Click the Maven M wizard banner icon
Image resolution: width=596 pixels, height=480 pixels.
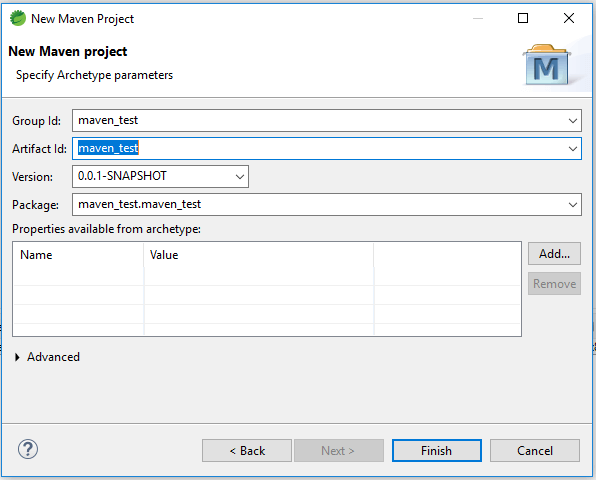[x=547, y=65]
